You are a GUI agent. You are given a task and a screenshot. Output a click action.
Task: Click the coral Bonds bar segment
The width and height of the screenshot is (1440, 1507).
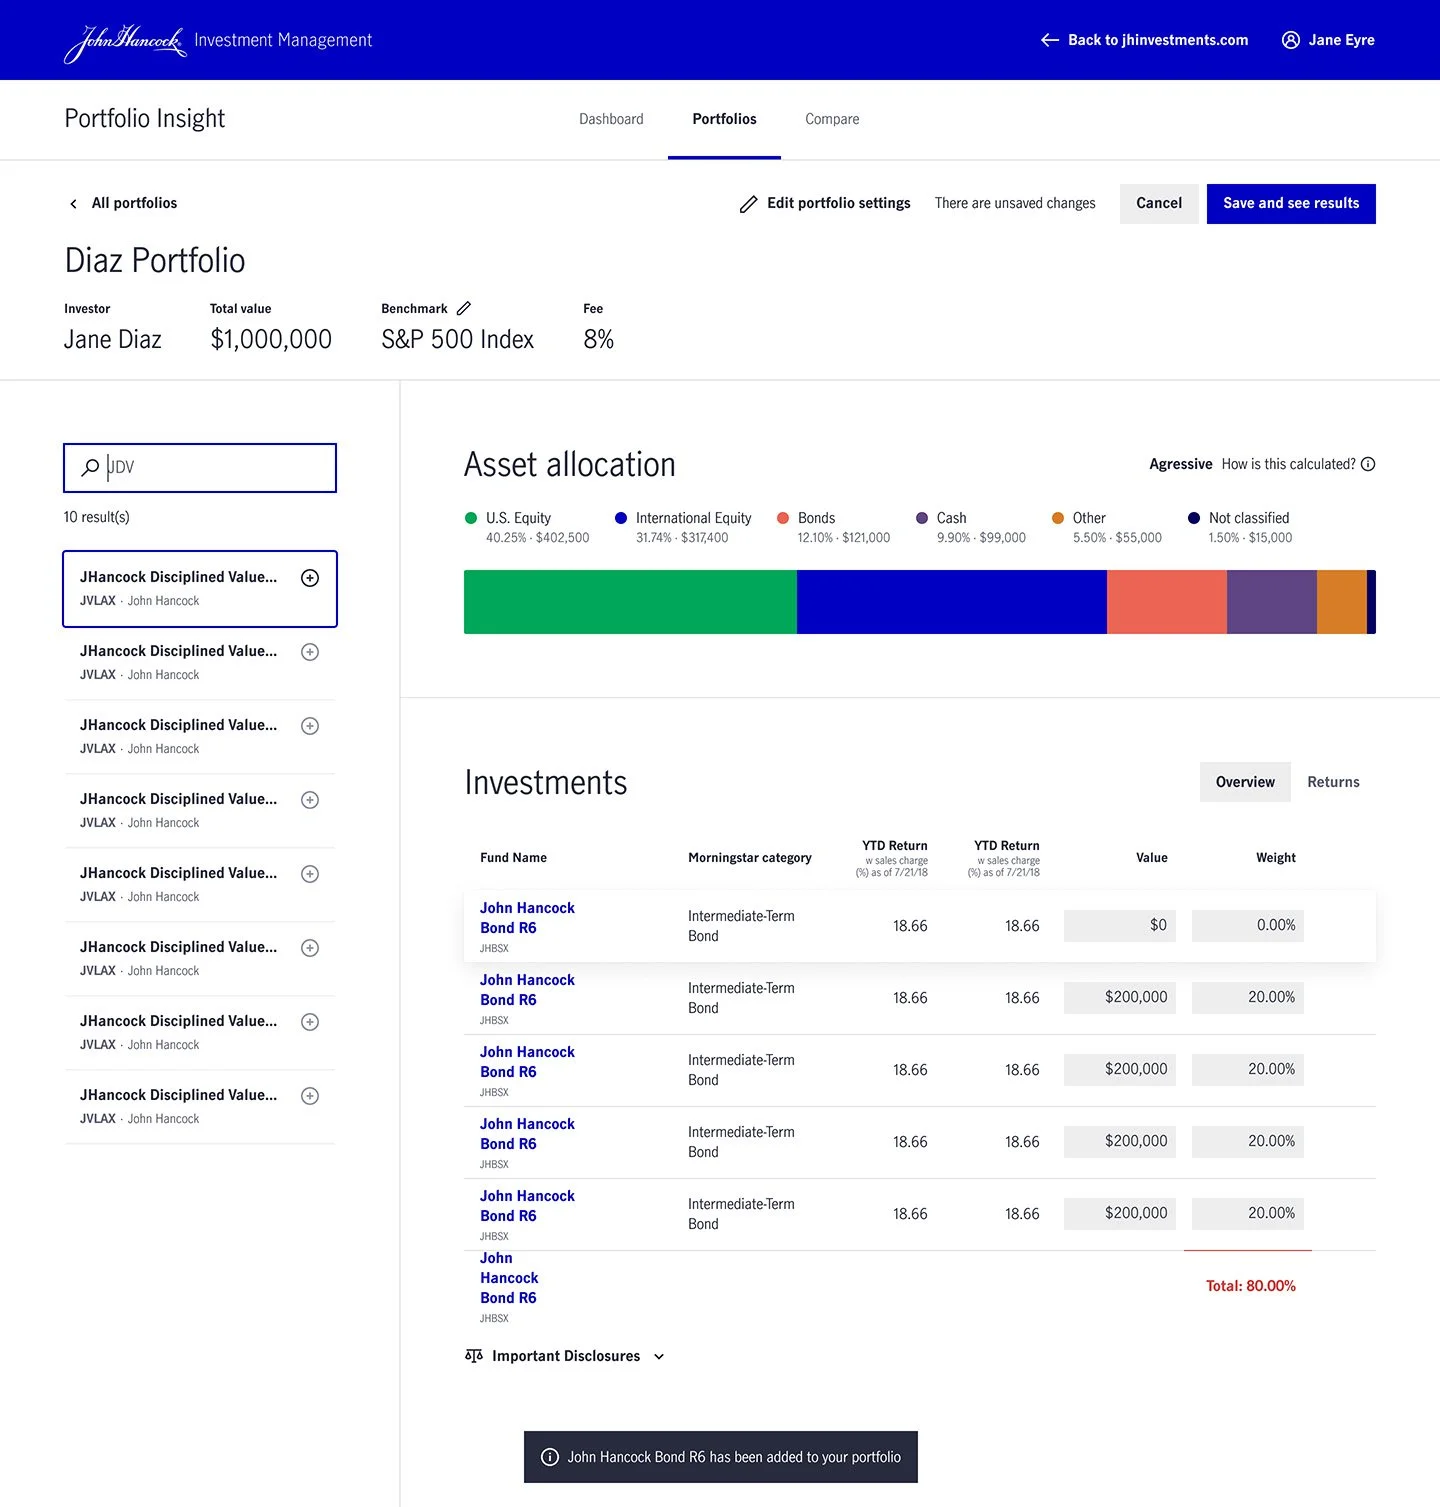tap(1167, 602)
